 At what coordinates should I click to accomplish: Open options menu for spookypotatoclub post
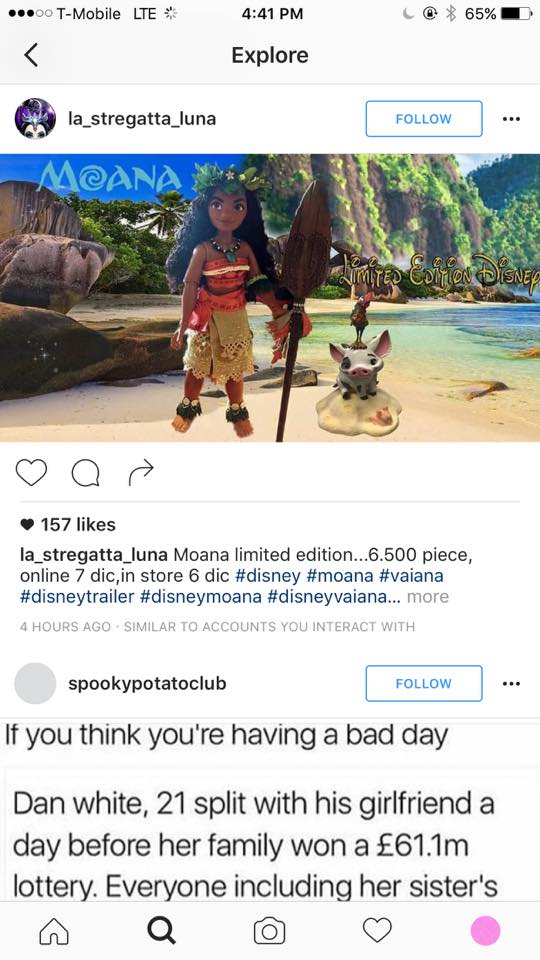click(511, 683)
